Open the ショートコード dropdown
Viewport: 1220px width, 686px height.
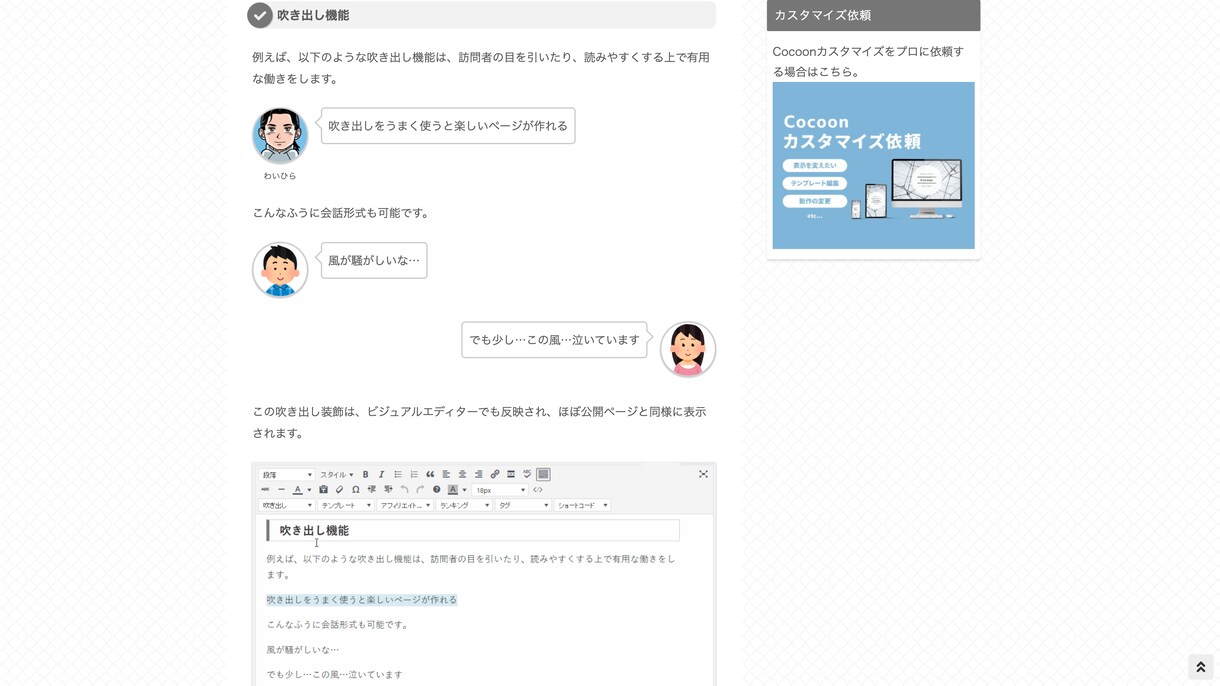tap(582, 505)
